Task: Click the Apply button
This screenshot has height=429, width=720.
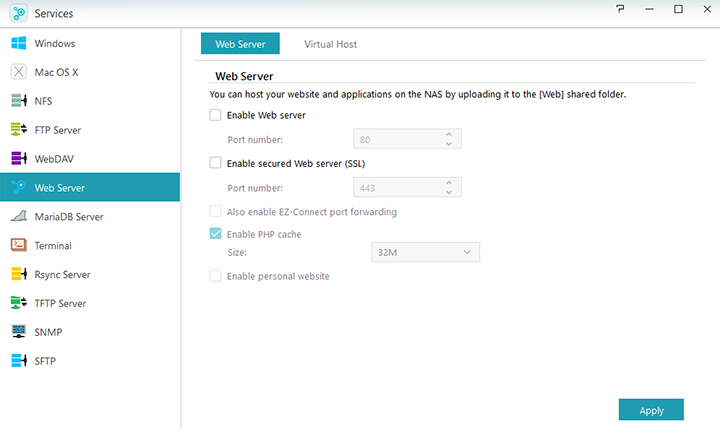Action: coord(651,410)
